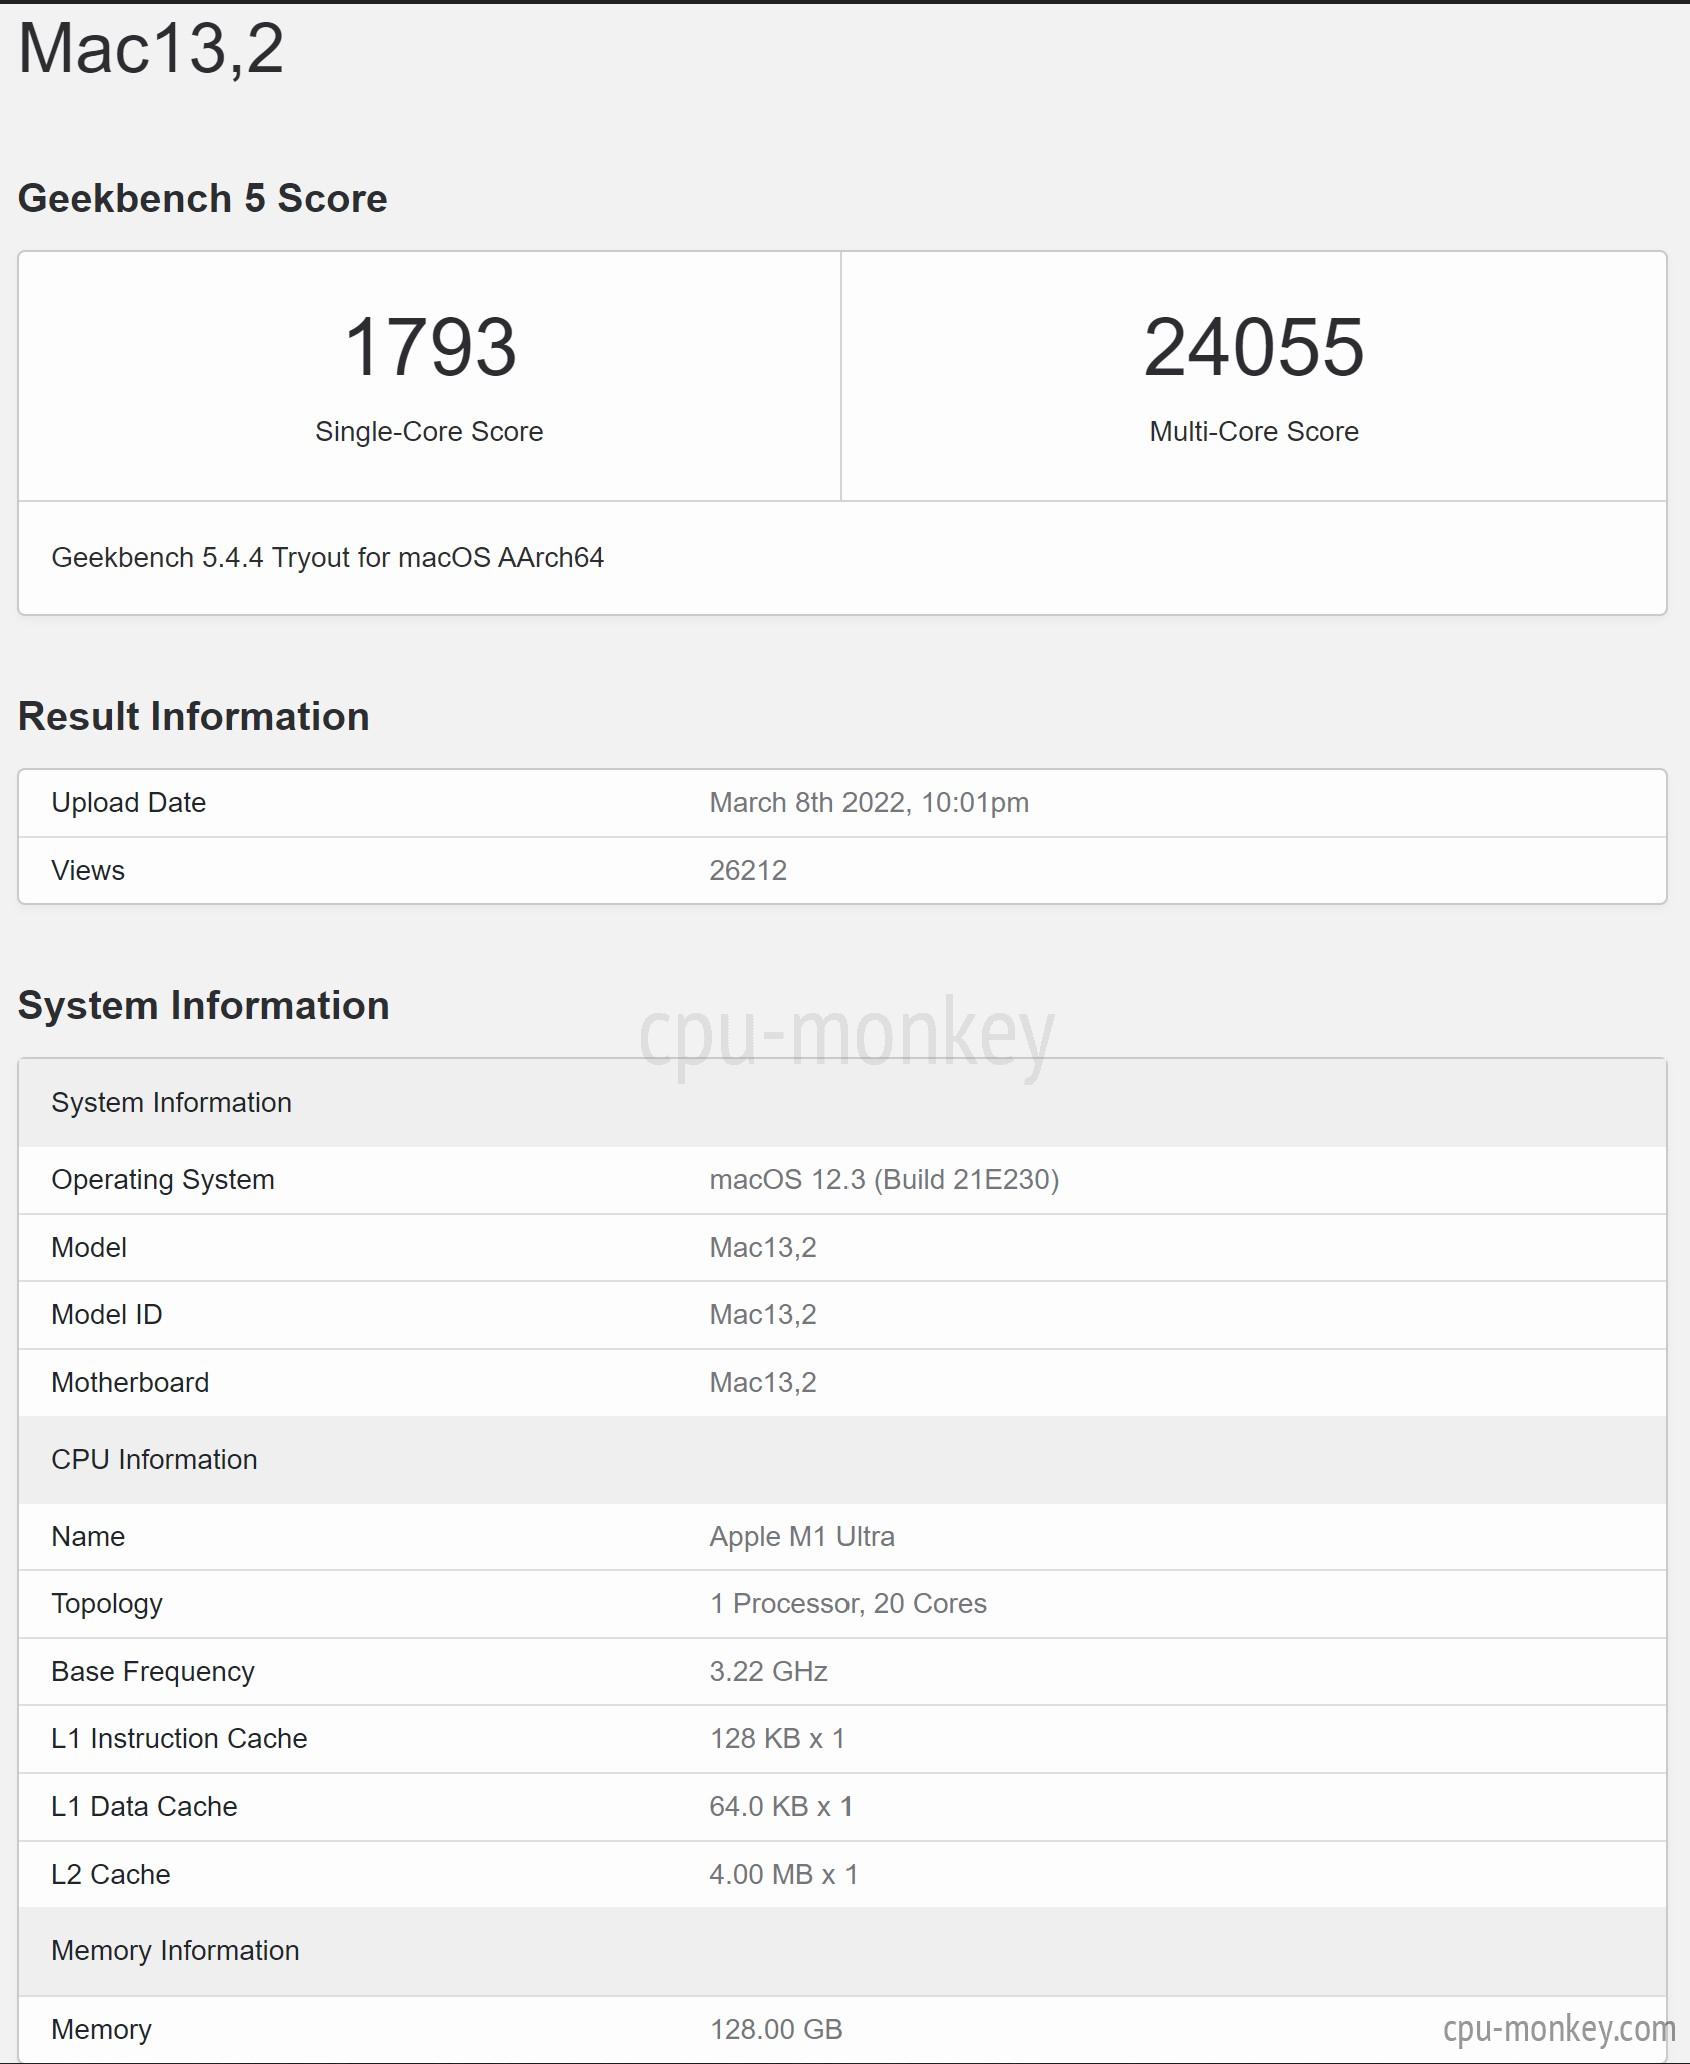Select the Base Frequency 3.22 GHz value
Screen dimensions: 1690x2064
click(768, 1671)
